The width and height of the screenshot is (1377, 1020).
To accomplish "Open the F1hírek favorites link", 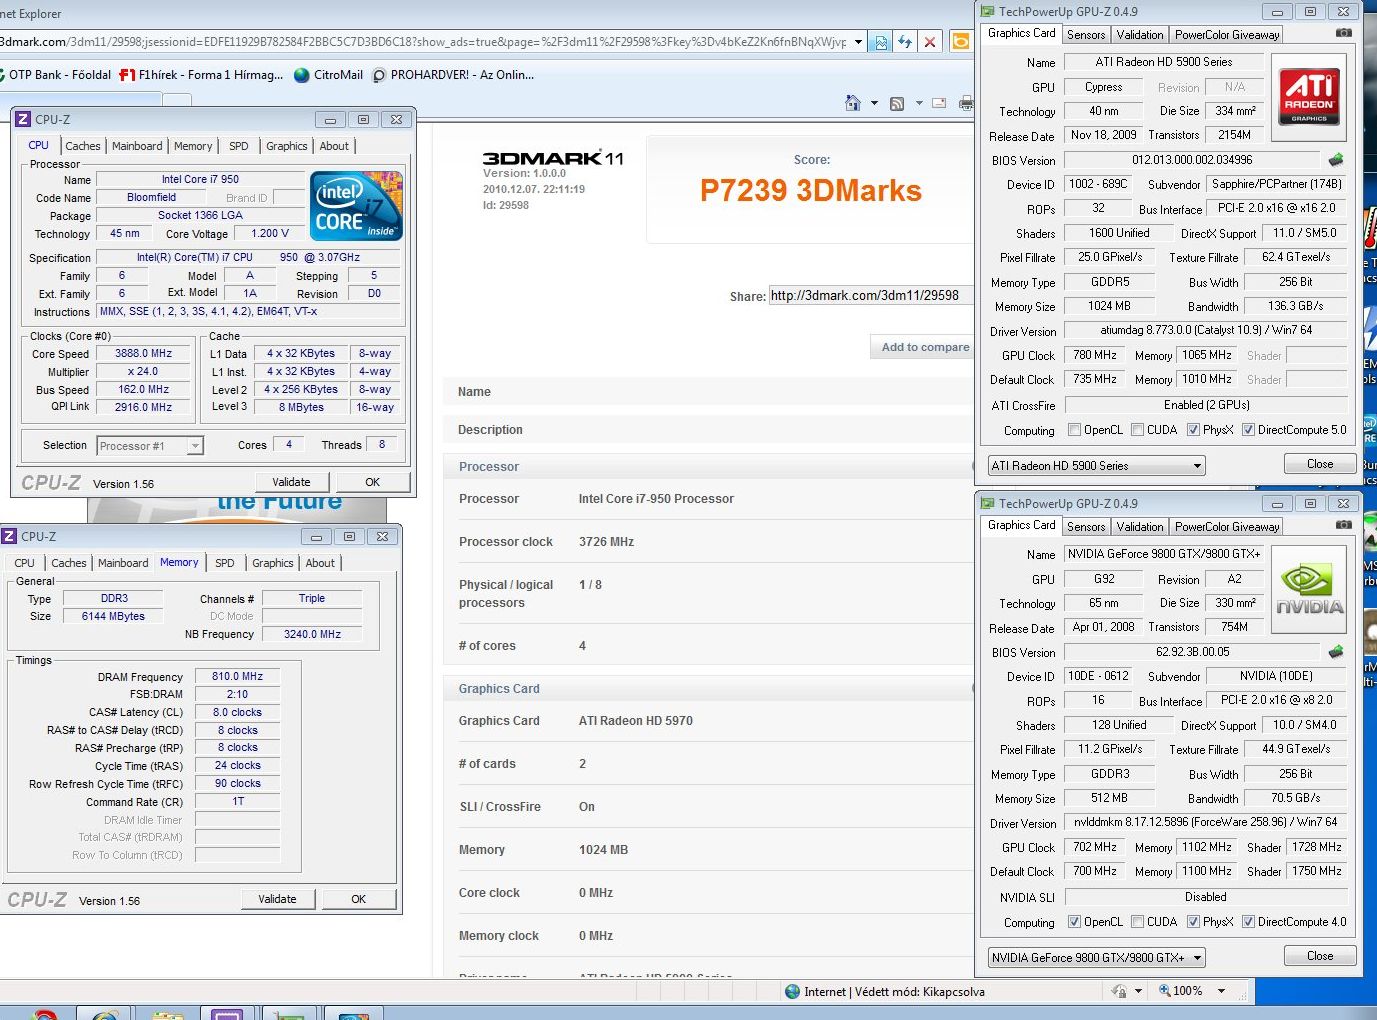I will (x=201, y=75).
